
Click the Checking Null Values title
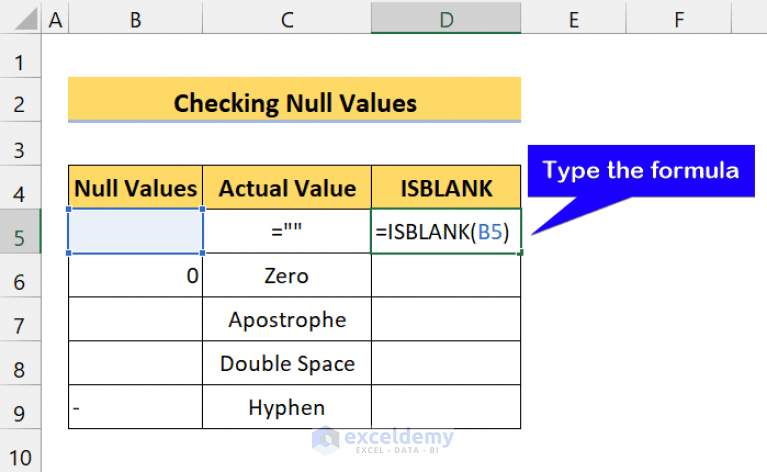point(295,102)
